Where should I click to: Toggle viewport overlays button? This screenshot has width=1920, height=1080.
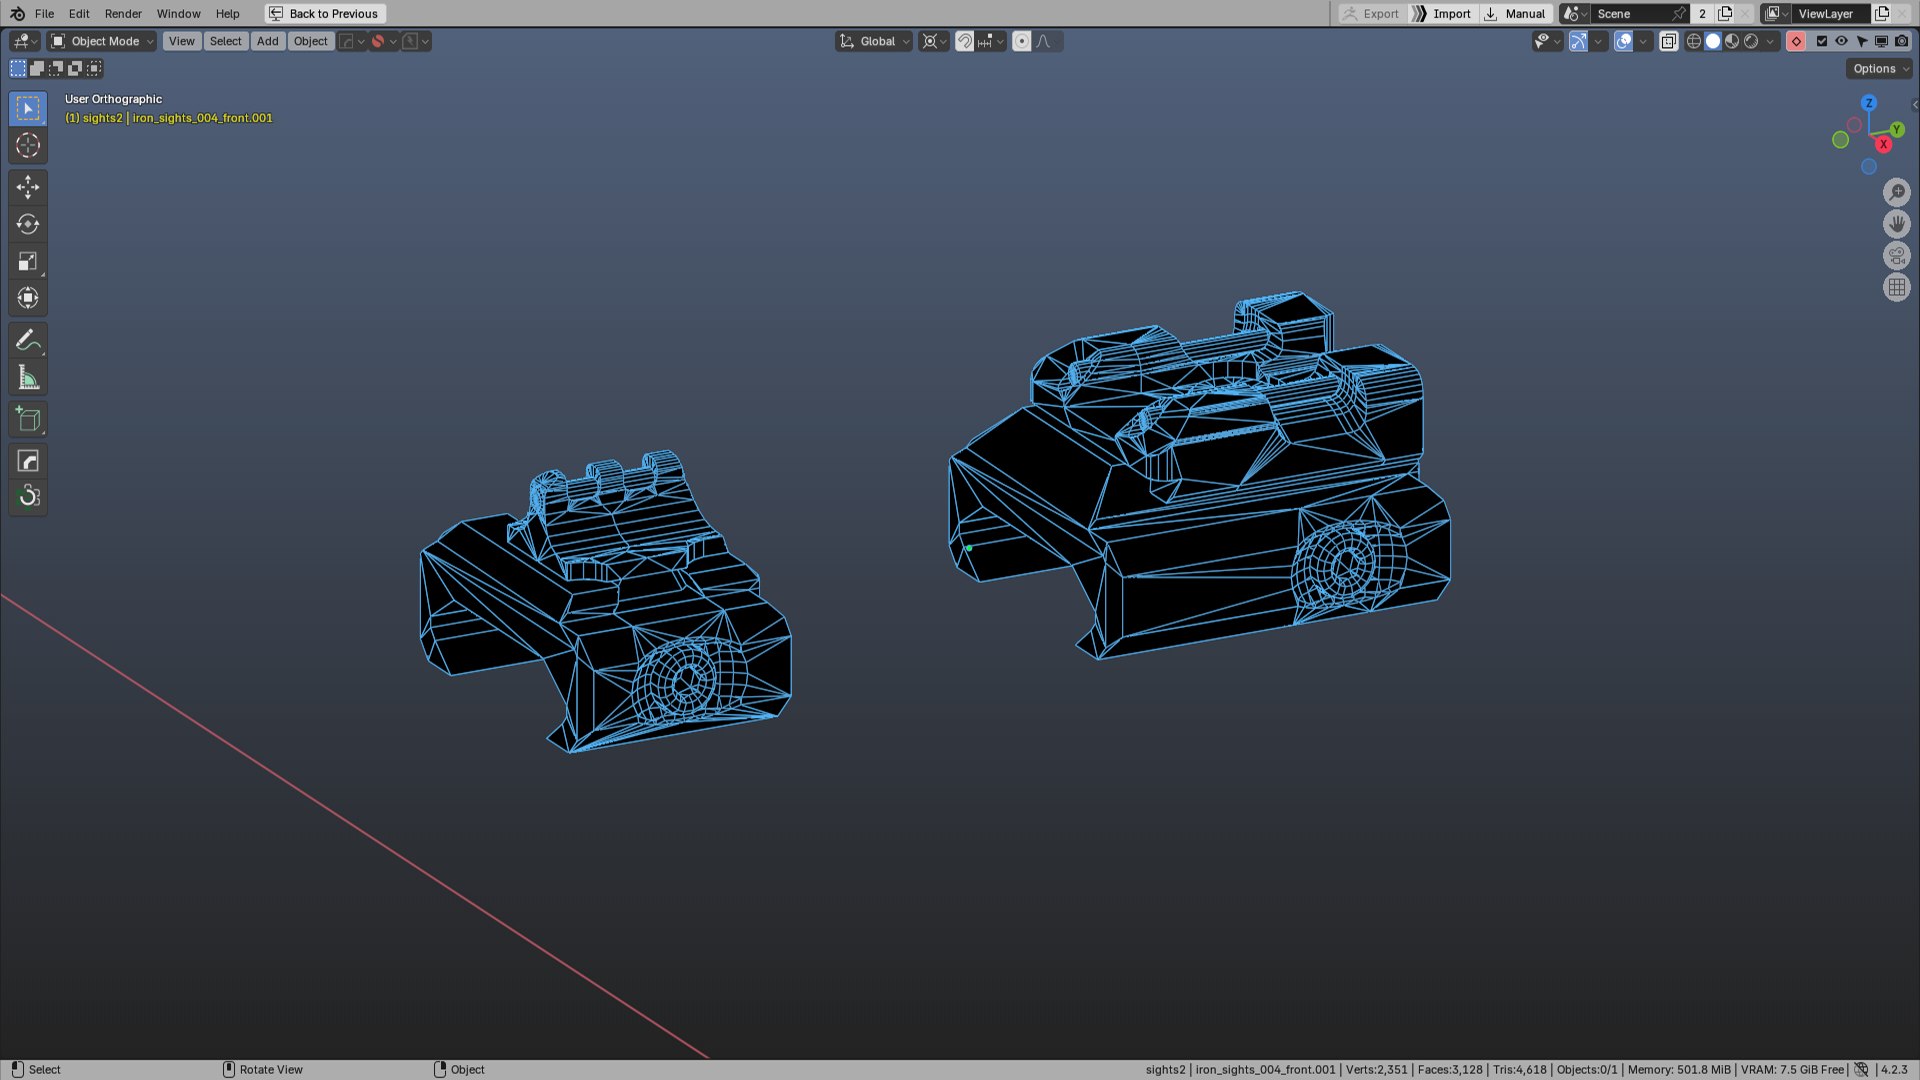1623,41
